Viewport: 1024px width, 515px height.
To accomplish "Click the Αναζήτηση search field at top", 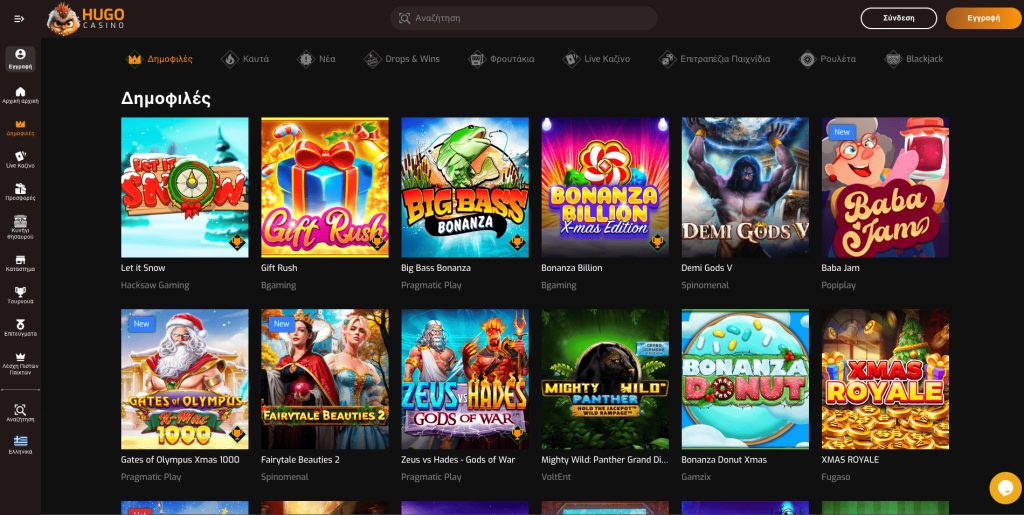I will [x=523, y=18].
